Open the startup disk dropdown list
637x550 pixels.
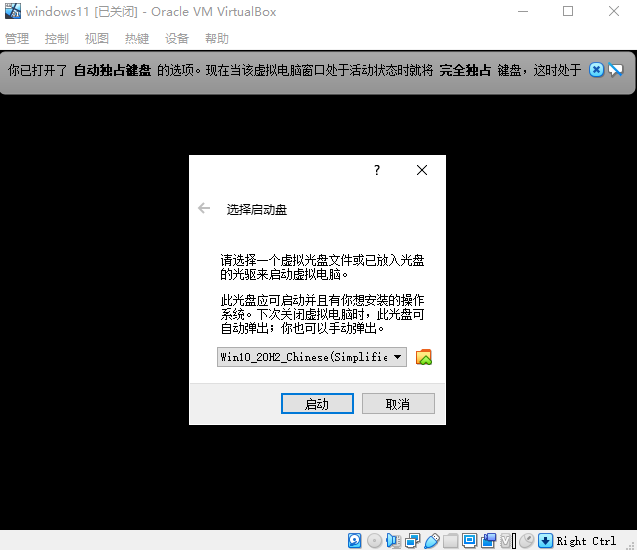(312, 357)
